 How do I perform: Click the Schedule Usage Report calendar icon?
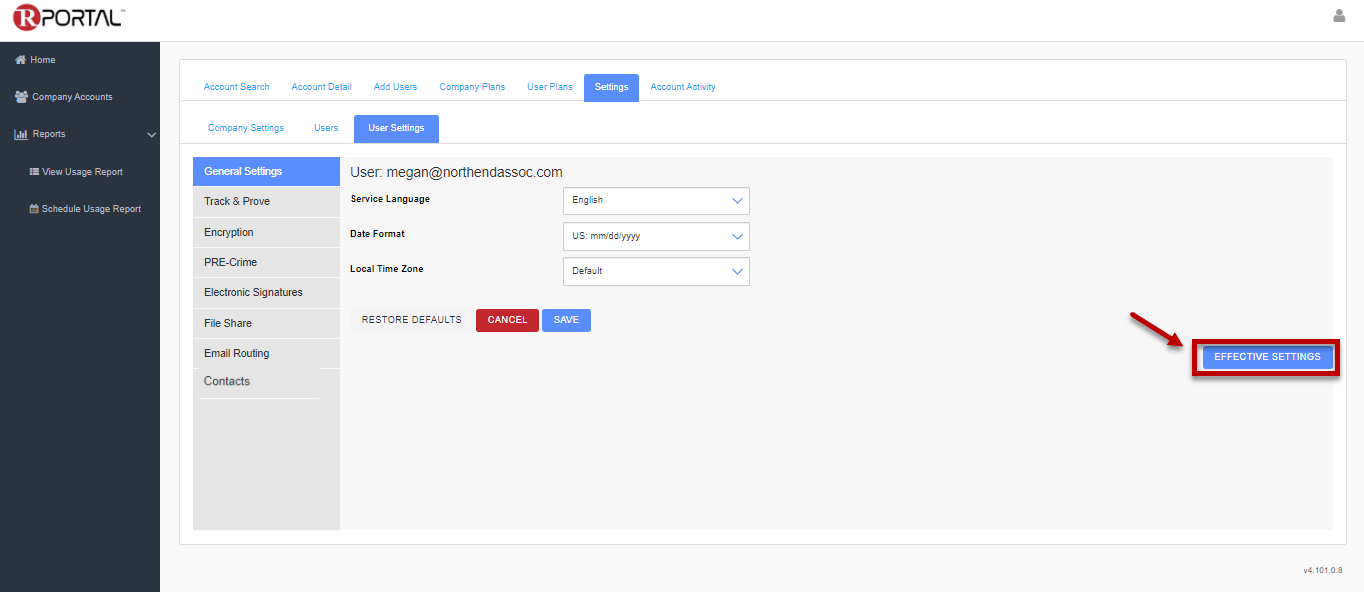point(34,209)
